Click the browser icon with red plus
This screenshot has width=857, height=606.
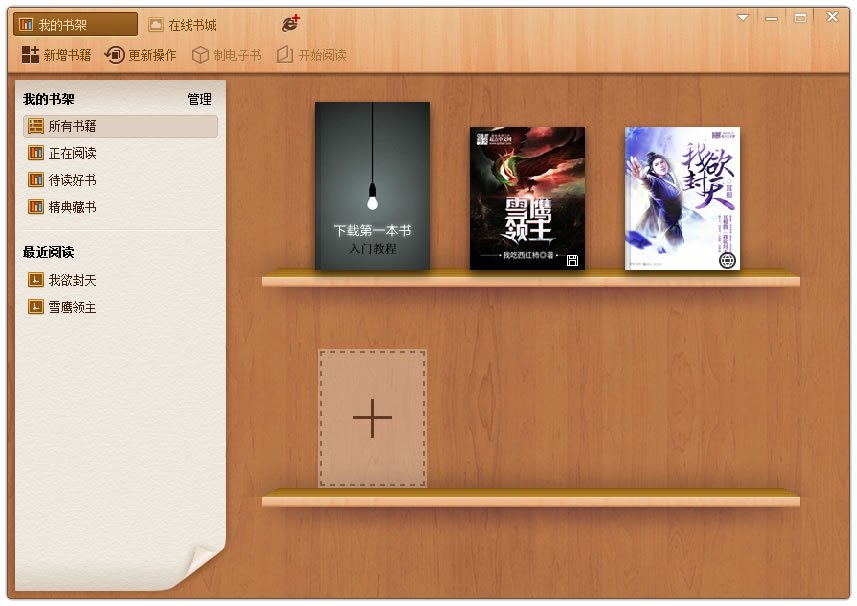point(291,23)
